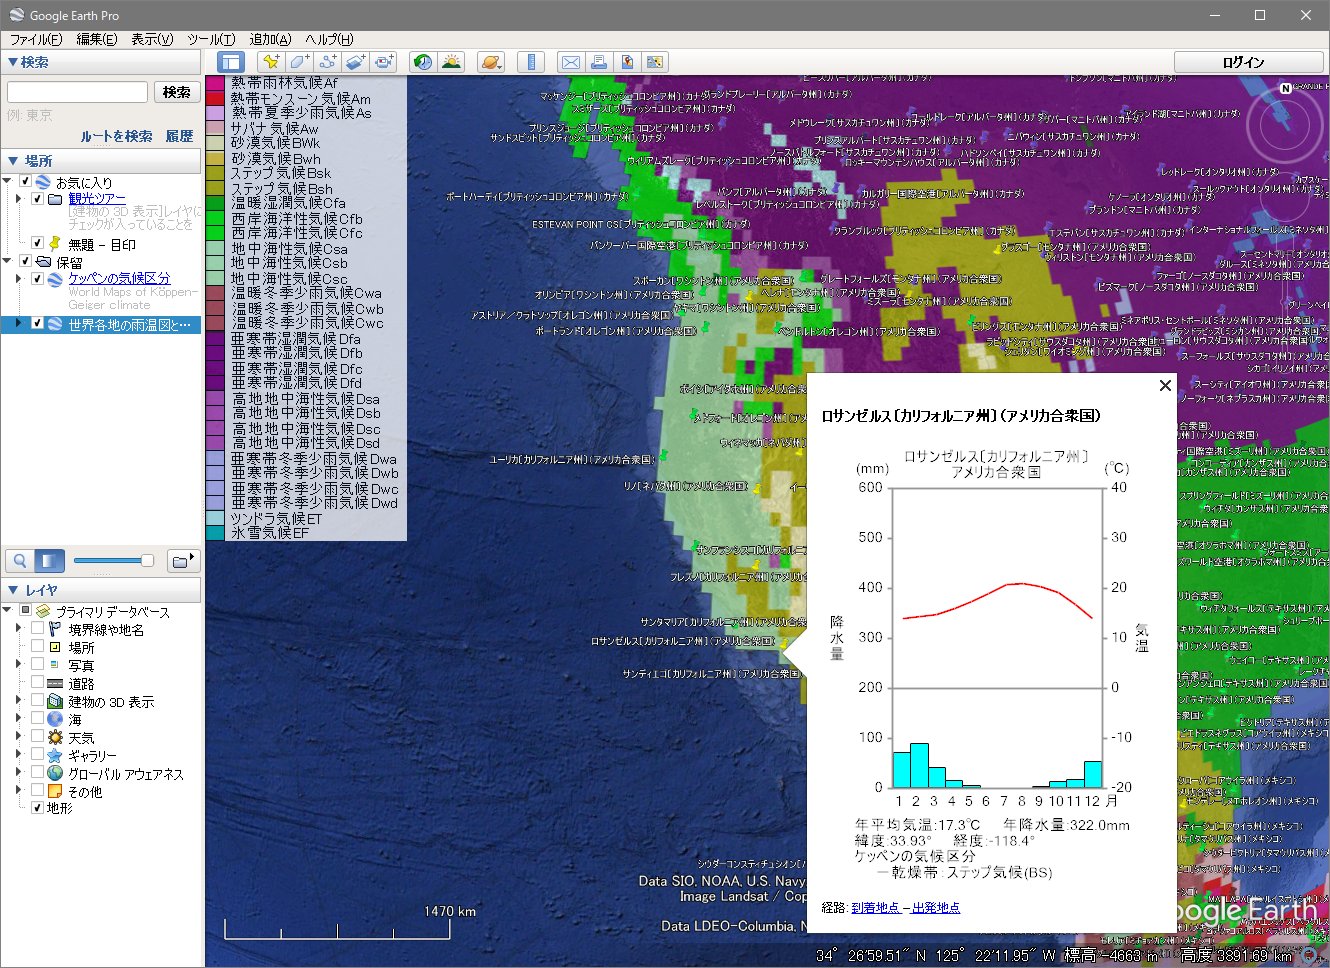Open the 編集(E) menu
Viewport: 1330px width, 968px height.
(x=97, y=39)
